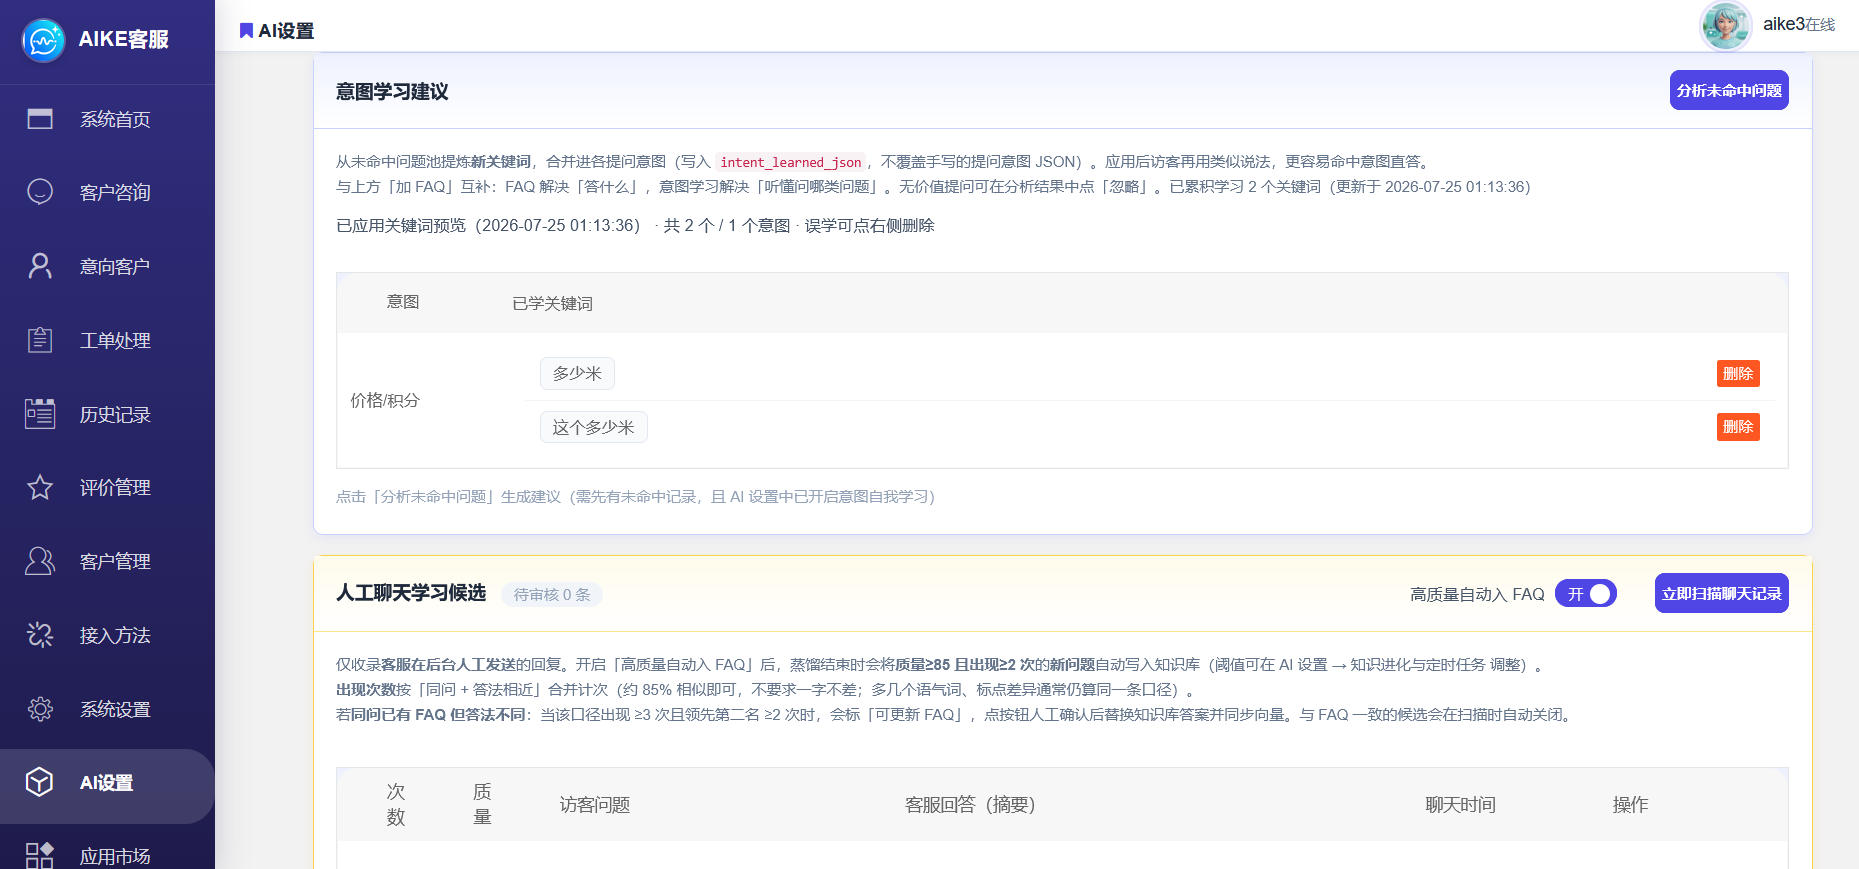The width and height of the screenshot is (1859, 869).
Task: Toggle 高质量自动入 FAQ switch off
Action: click(1586, 594)
